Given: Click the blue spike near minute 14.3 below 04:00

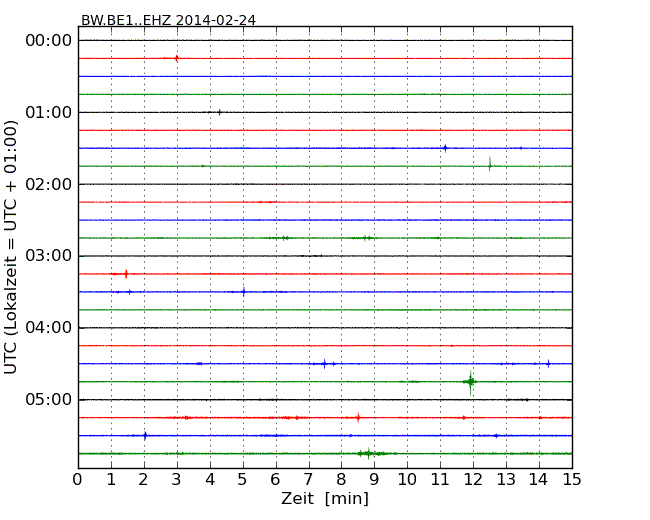Looking at the screenshot, I should pos(548,364).
